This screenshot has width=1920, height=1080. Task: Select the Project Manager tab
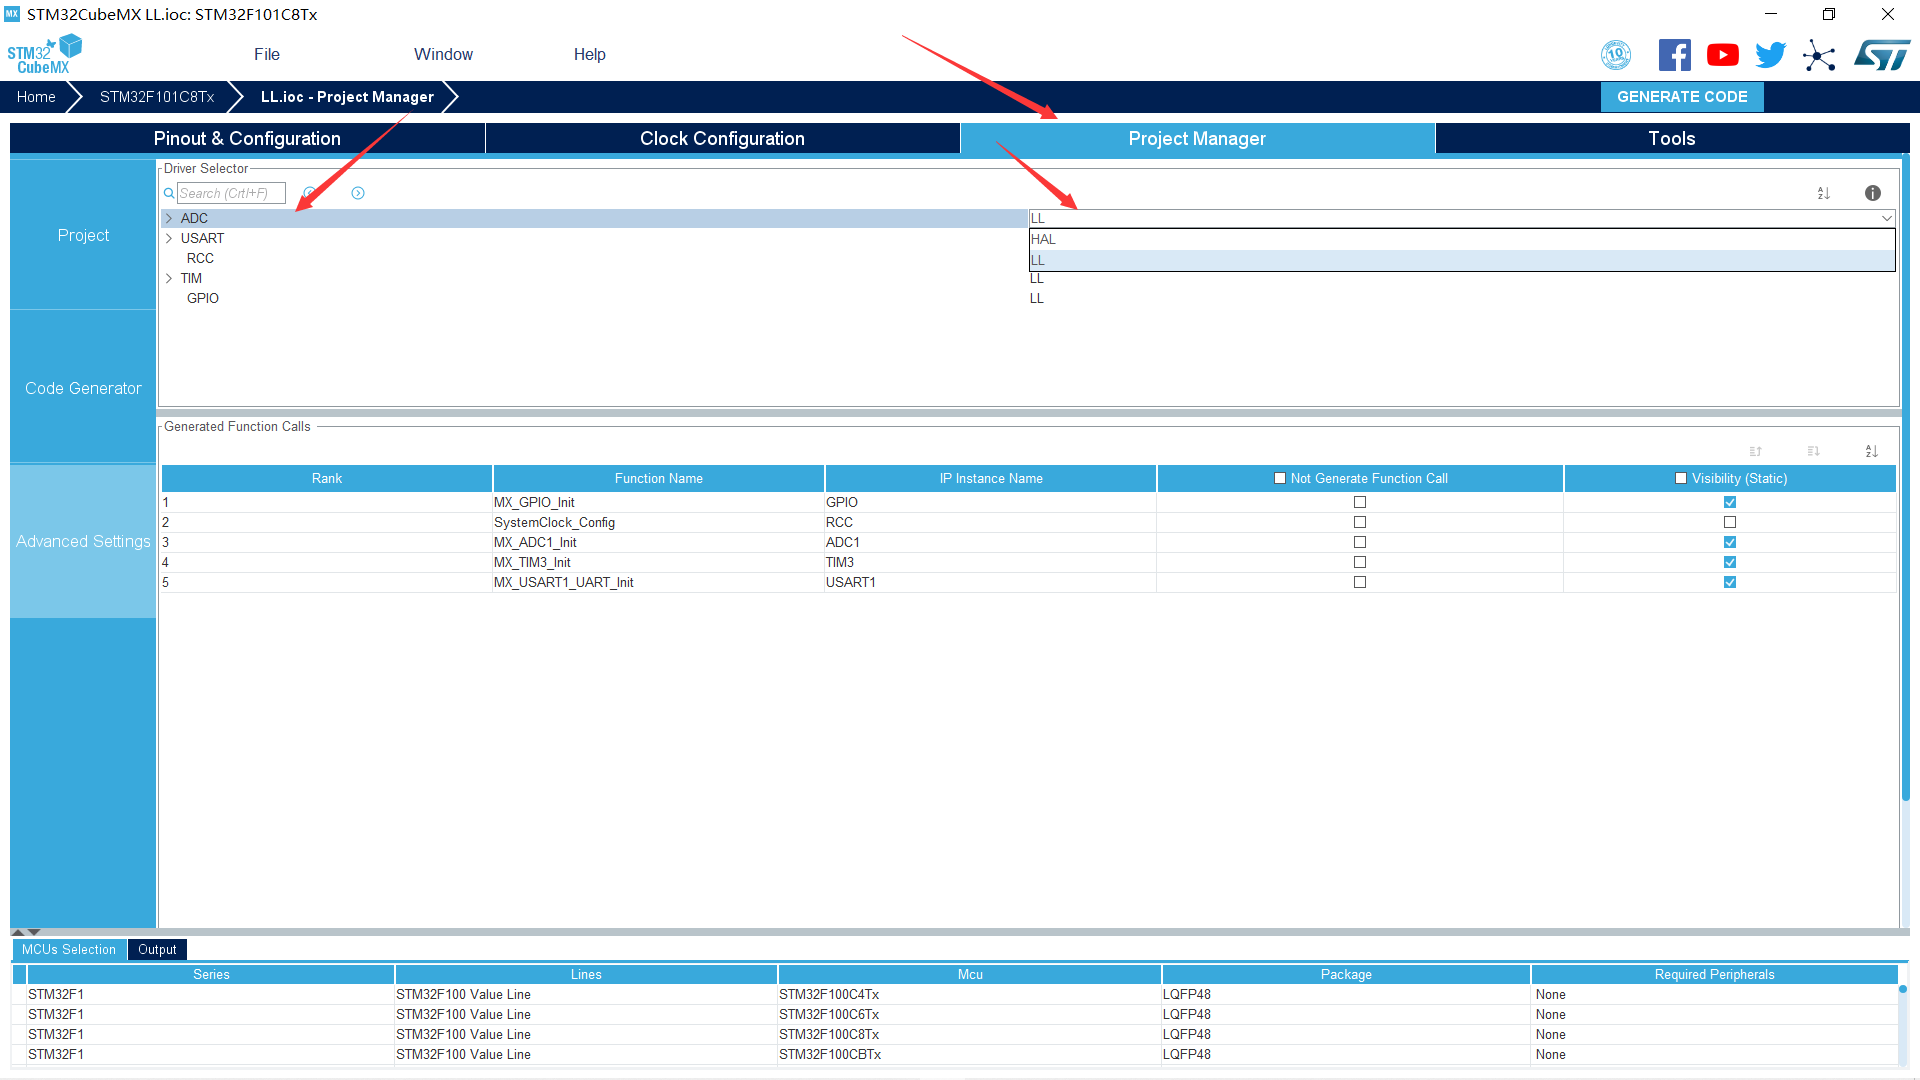coord(1197,138)
